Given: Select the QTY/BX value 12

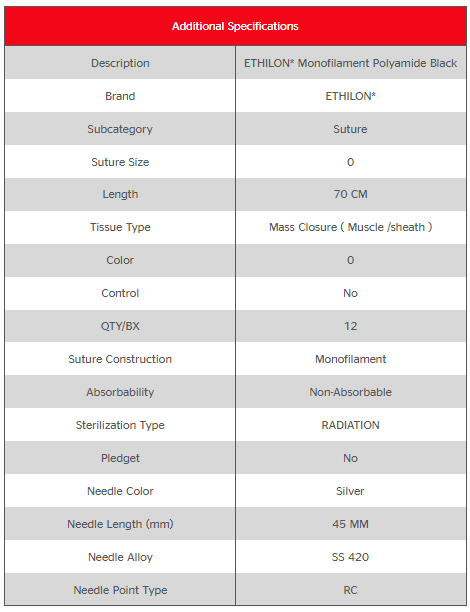Looking at the screenshot, I should tap(351, 326).
